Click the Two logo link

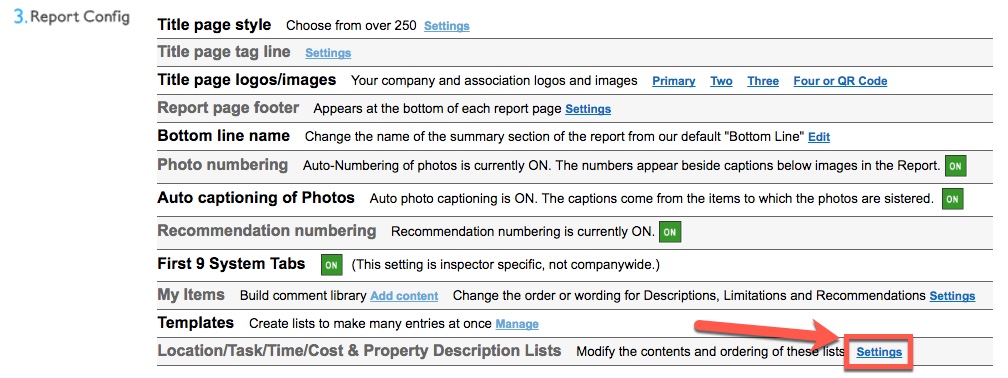point(721,81)
